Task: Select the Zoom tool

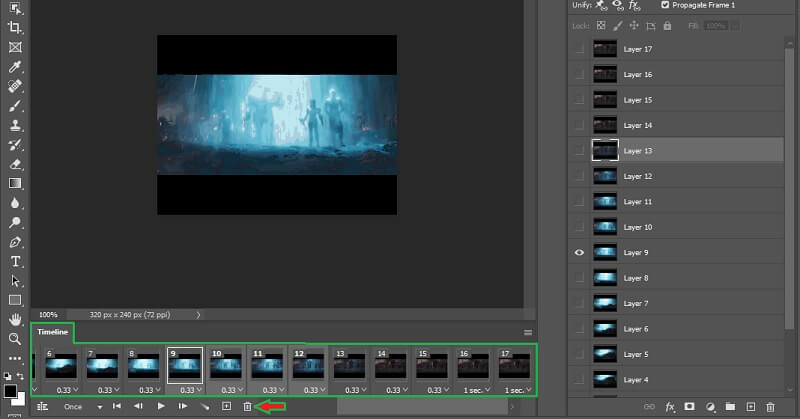Action: (x=15, y=339)
